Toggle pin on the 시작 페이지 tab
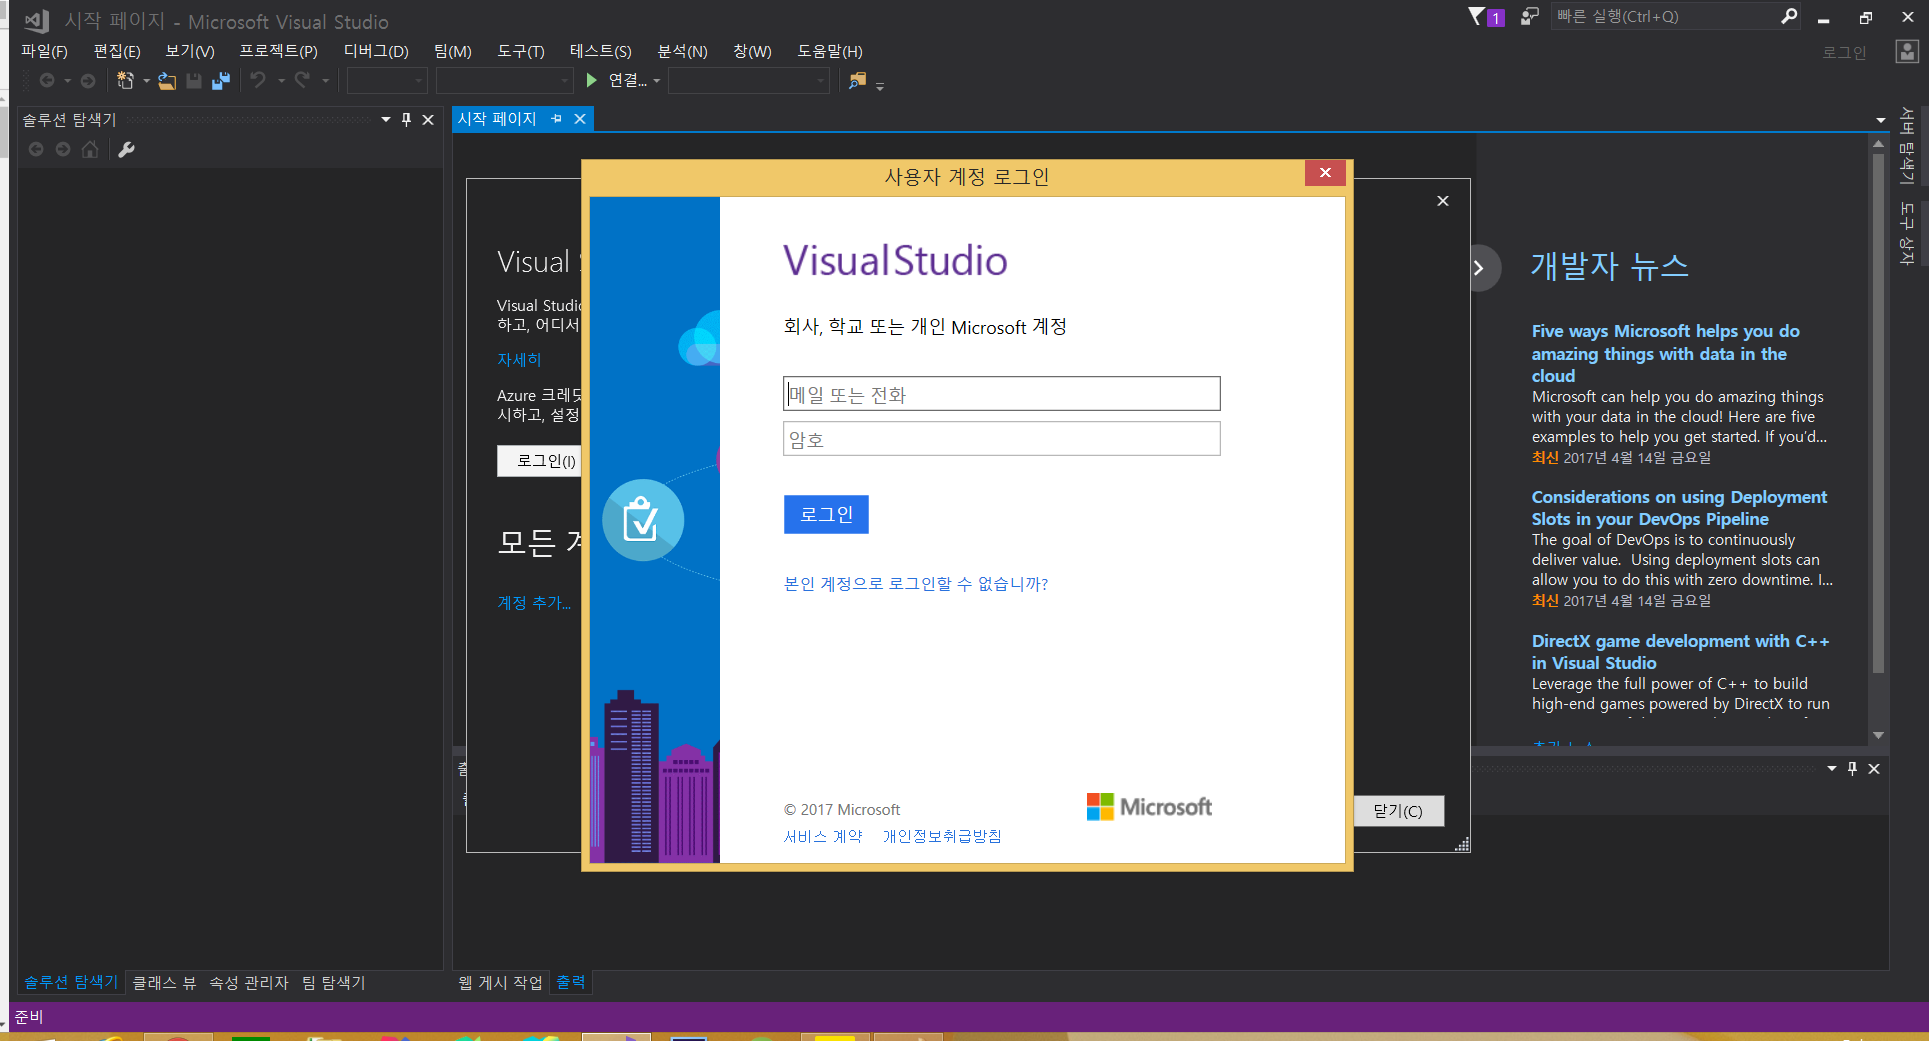1929x1041 pixels. point(557,119)
